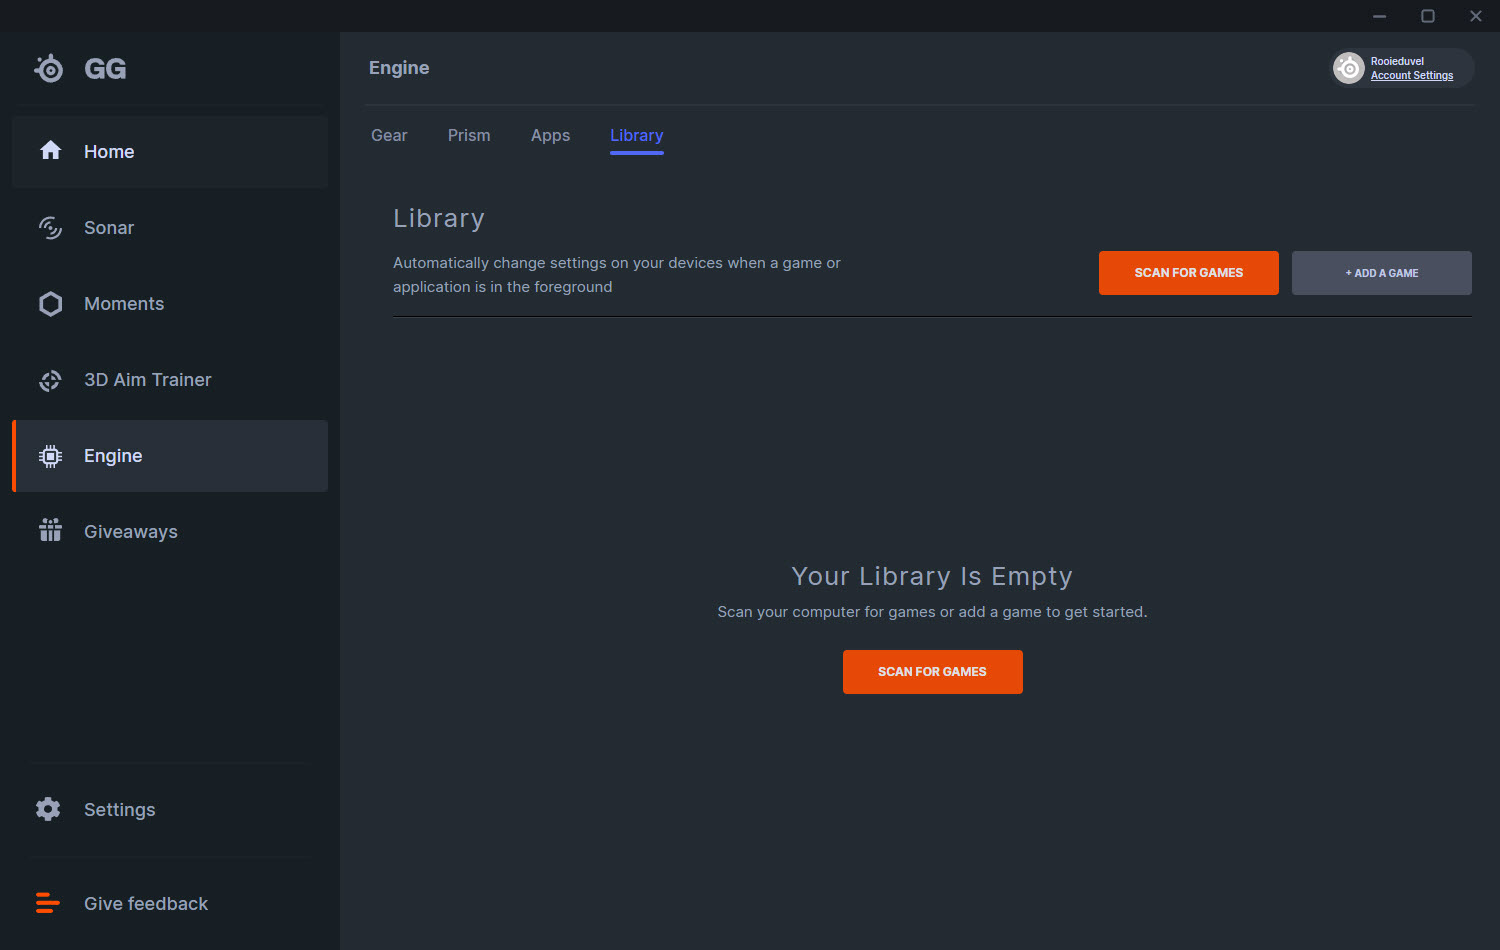
Task: Switch to the Prism tab
Action: pyautogui.click(x=469, y=136)
